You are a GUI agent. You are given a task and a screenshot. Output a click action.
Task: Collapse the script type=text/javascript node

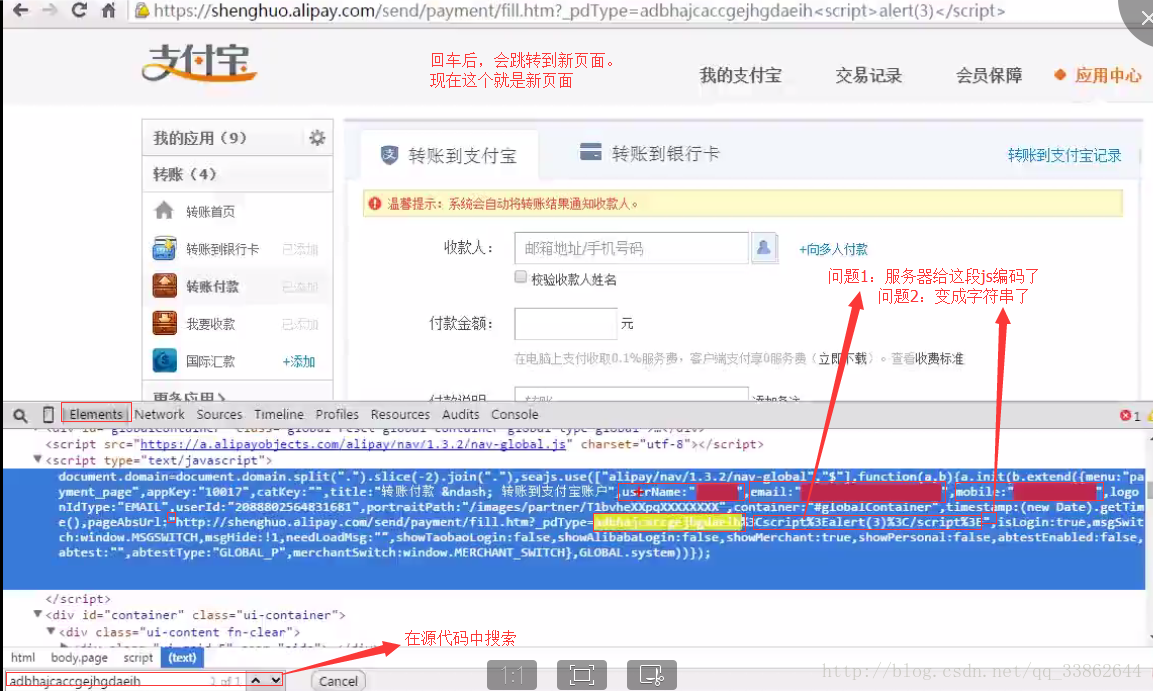click(x=38, y=459)
